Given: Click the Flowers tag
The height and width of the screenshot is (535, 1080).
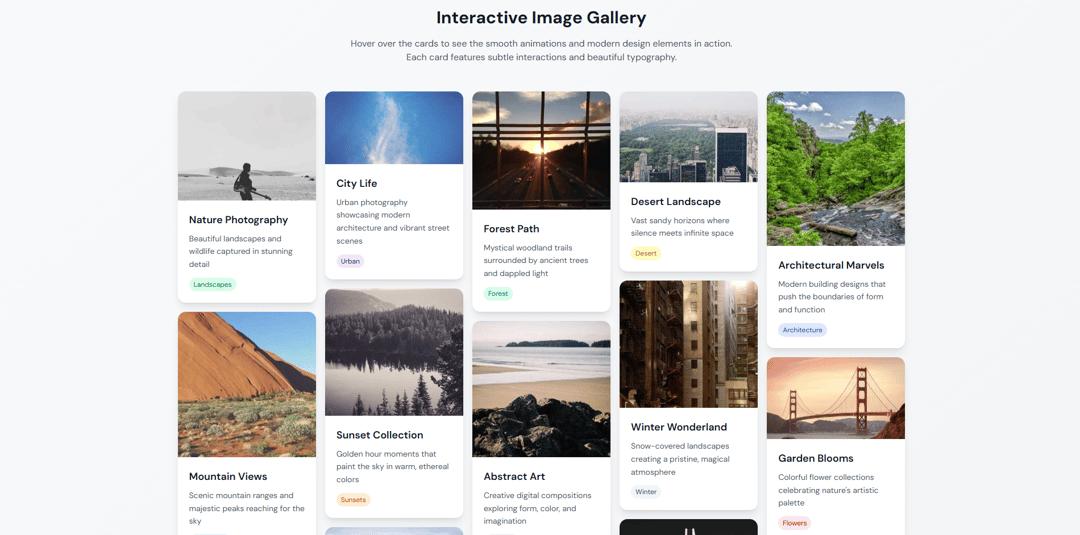Looking at the screenshot, I should click(x=794, y=523).
